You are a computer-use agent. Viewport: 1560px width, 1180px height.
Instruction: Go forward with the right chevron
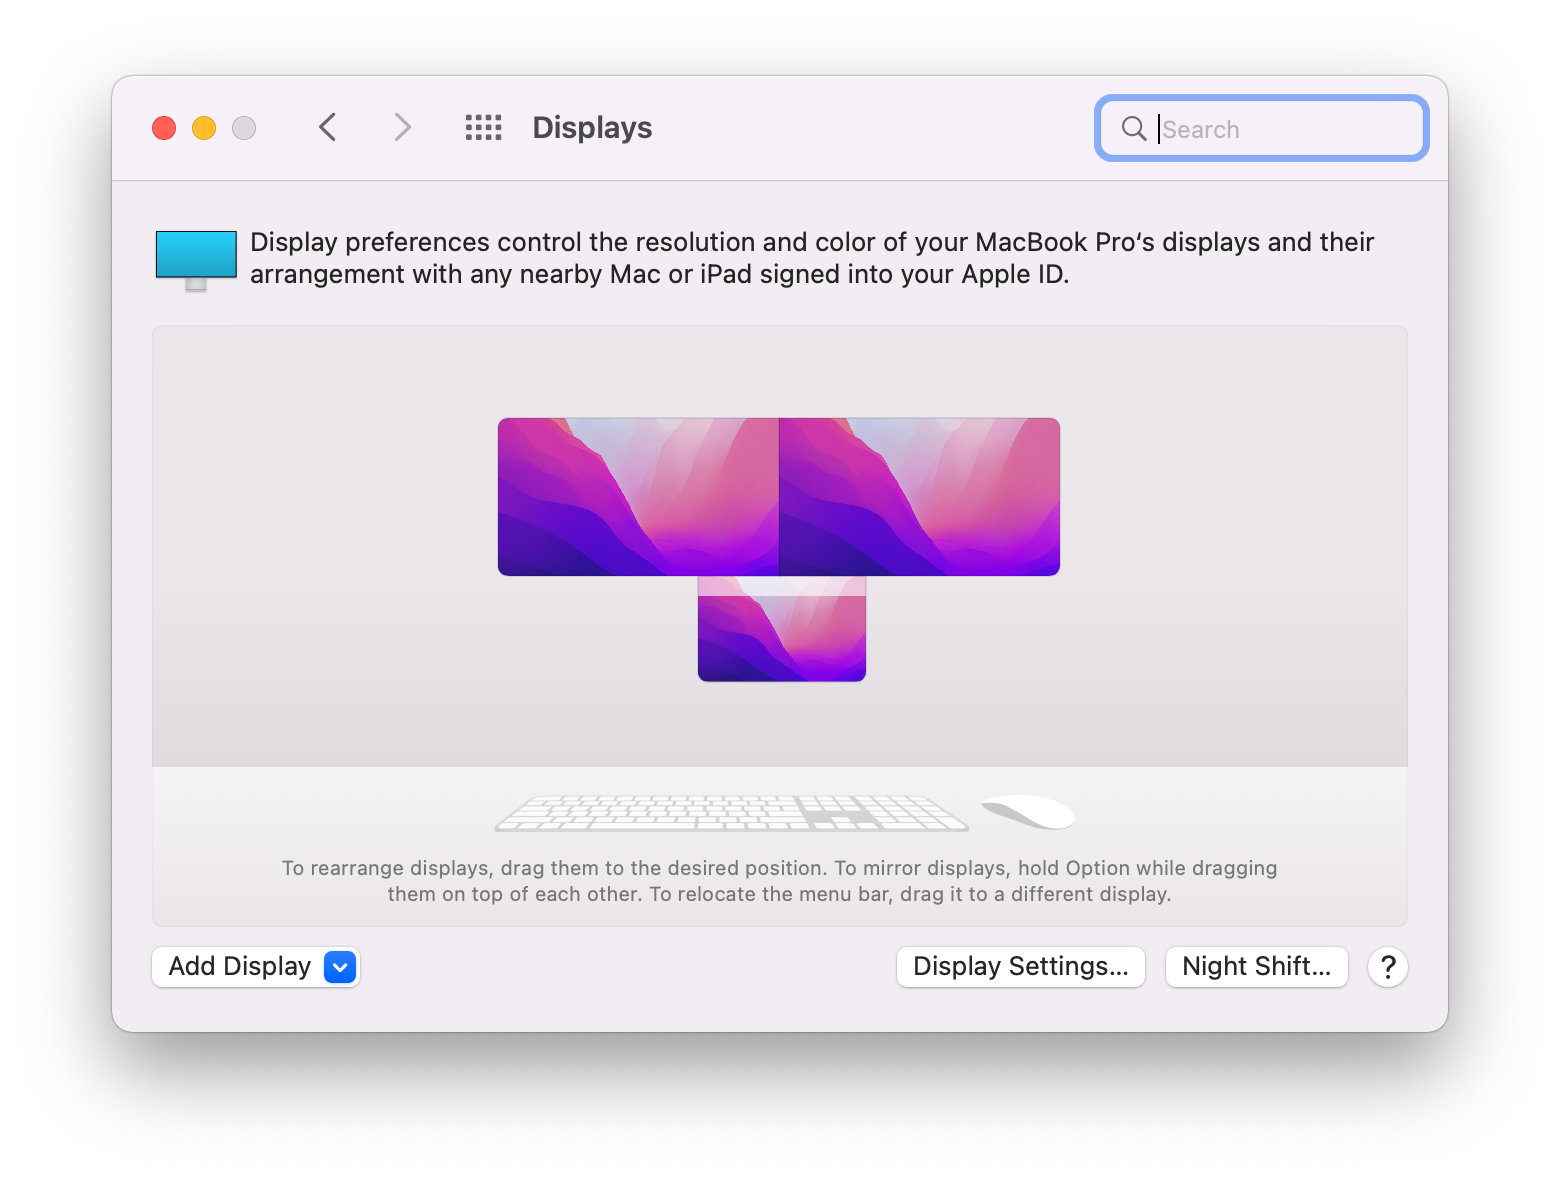pos(402,127)
